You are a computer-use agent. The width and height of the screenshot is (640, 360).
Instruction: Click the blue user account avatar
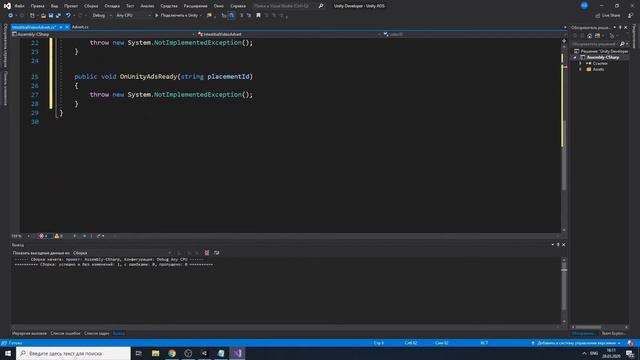584,6
